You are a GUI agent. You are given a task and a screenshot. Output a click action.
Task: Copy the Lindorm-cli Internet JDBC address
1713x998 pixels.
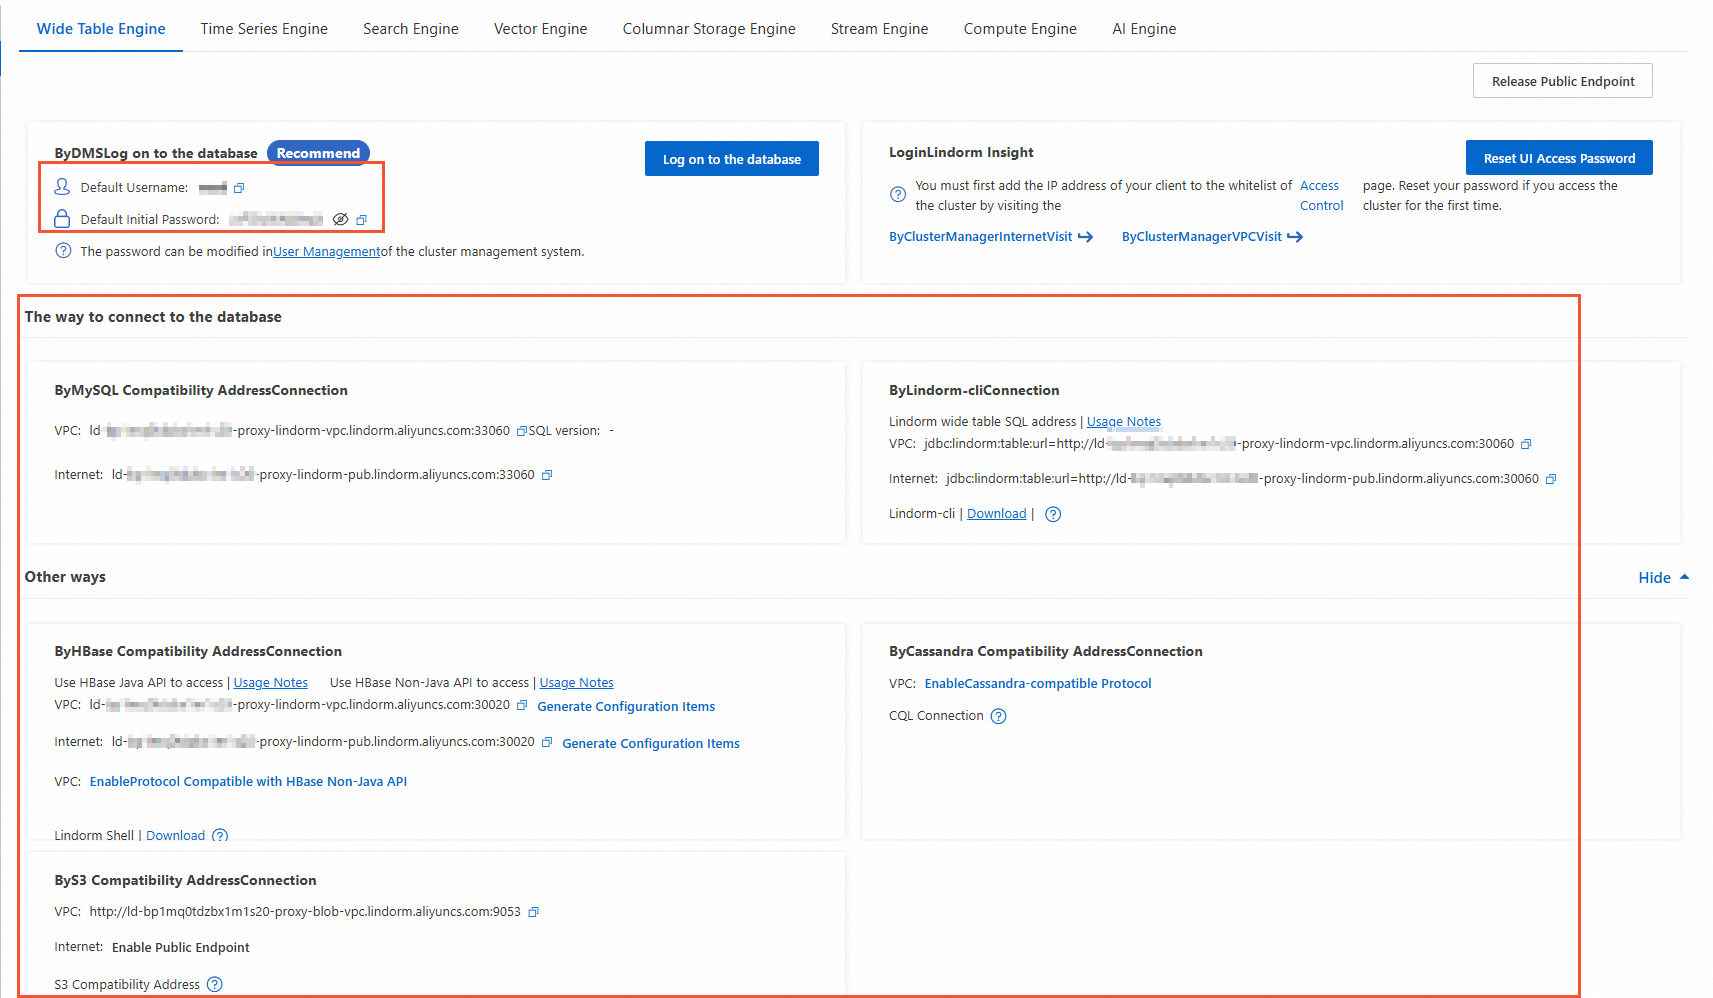click(x=1551, y=479)
